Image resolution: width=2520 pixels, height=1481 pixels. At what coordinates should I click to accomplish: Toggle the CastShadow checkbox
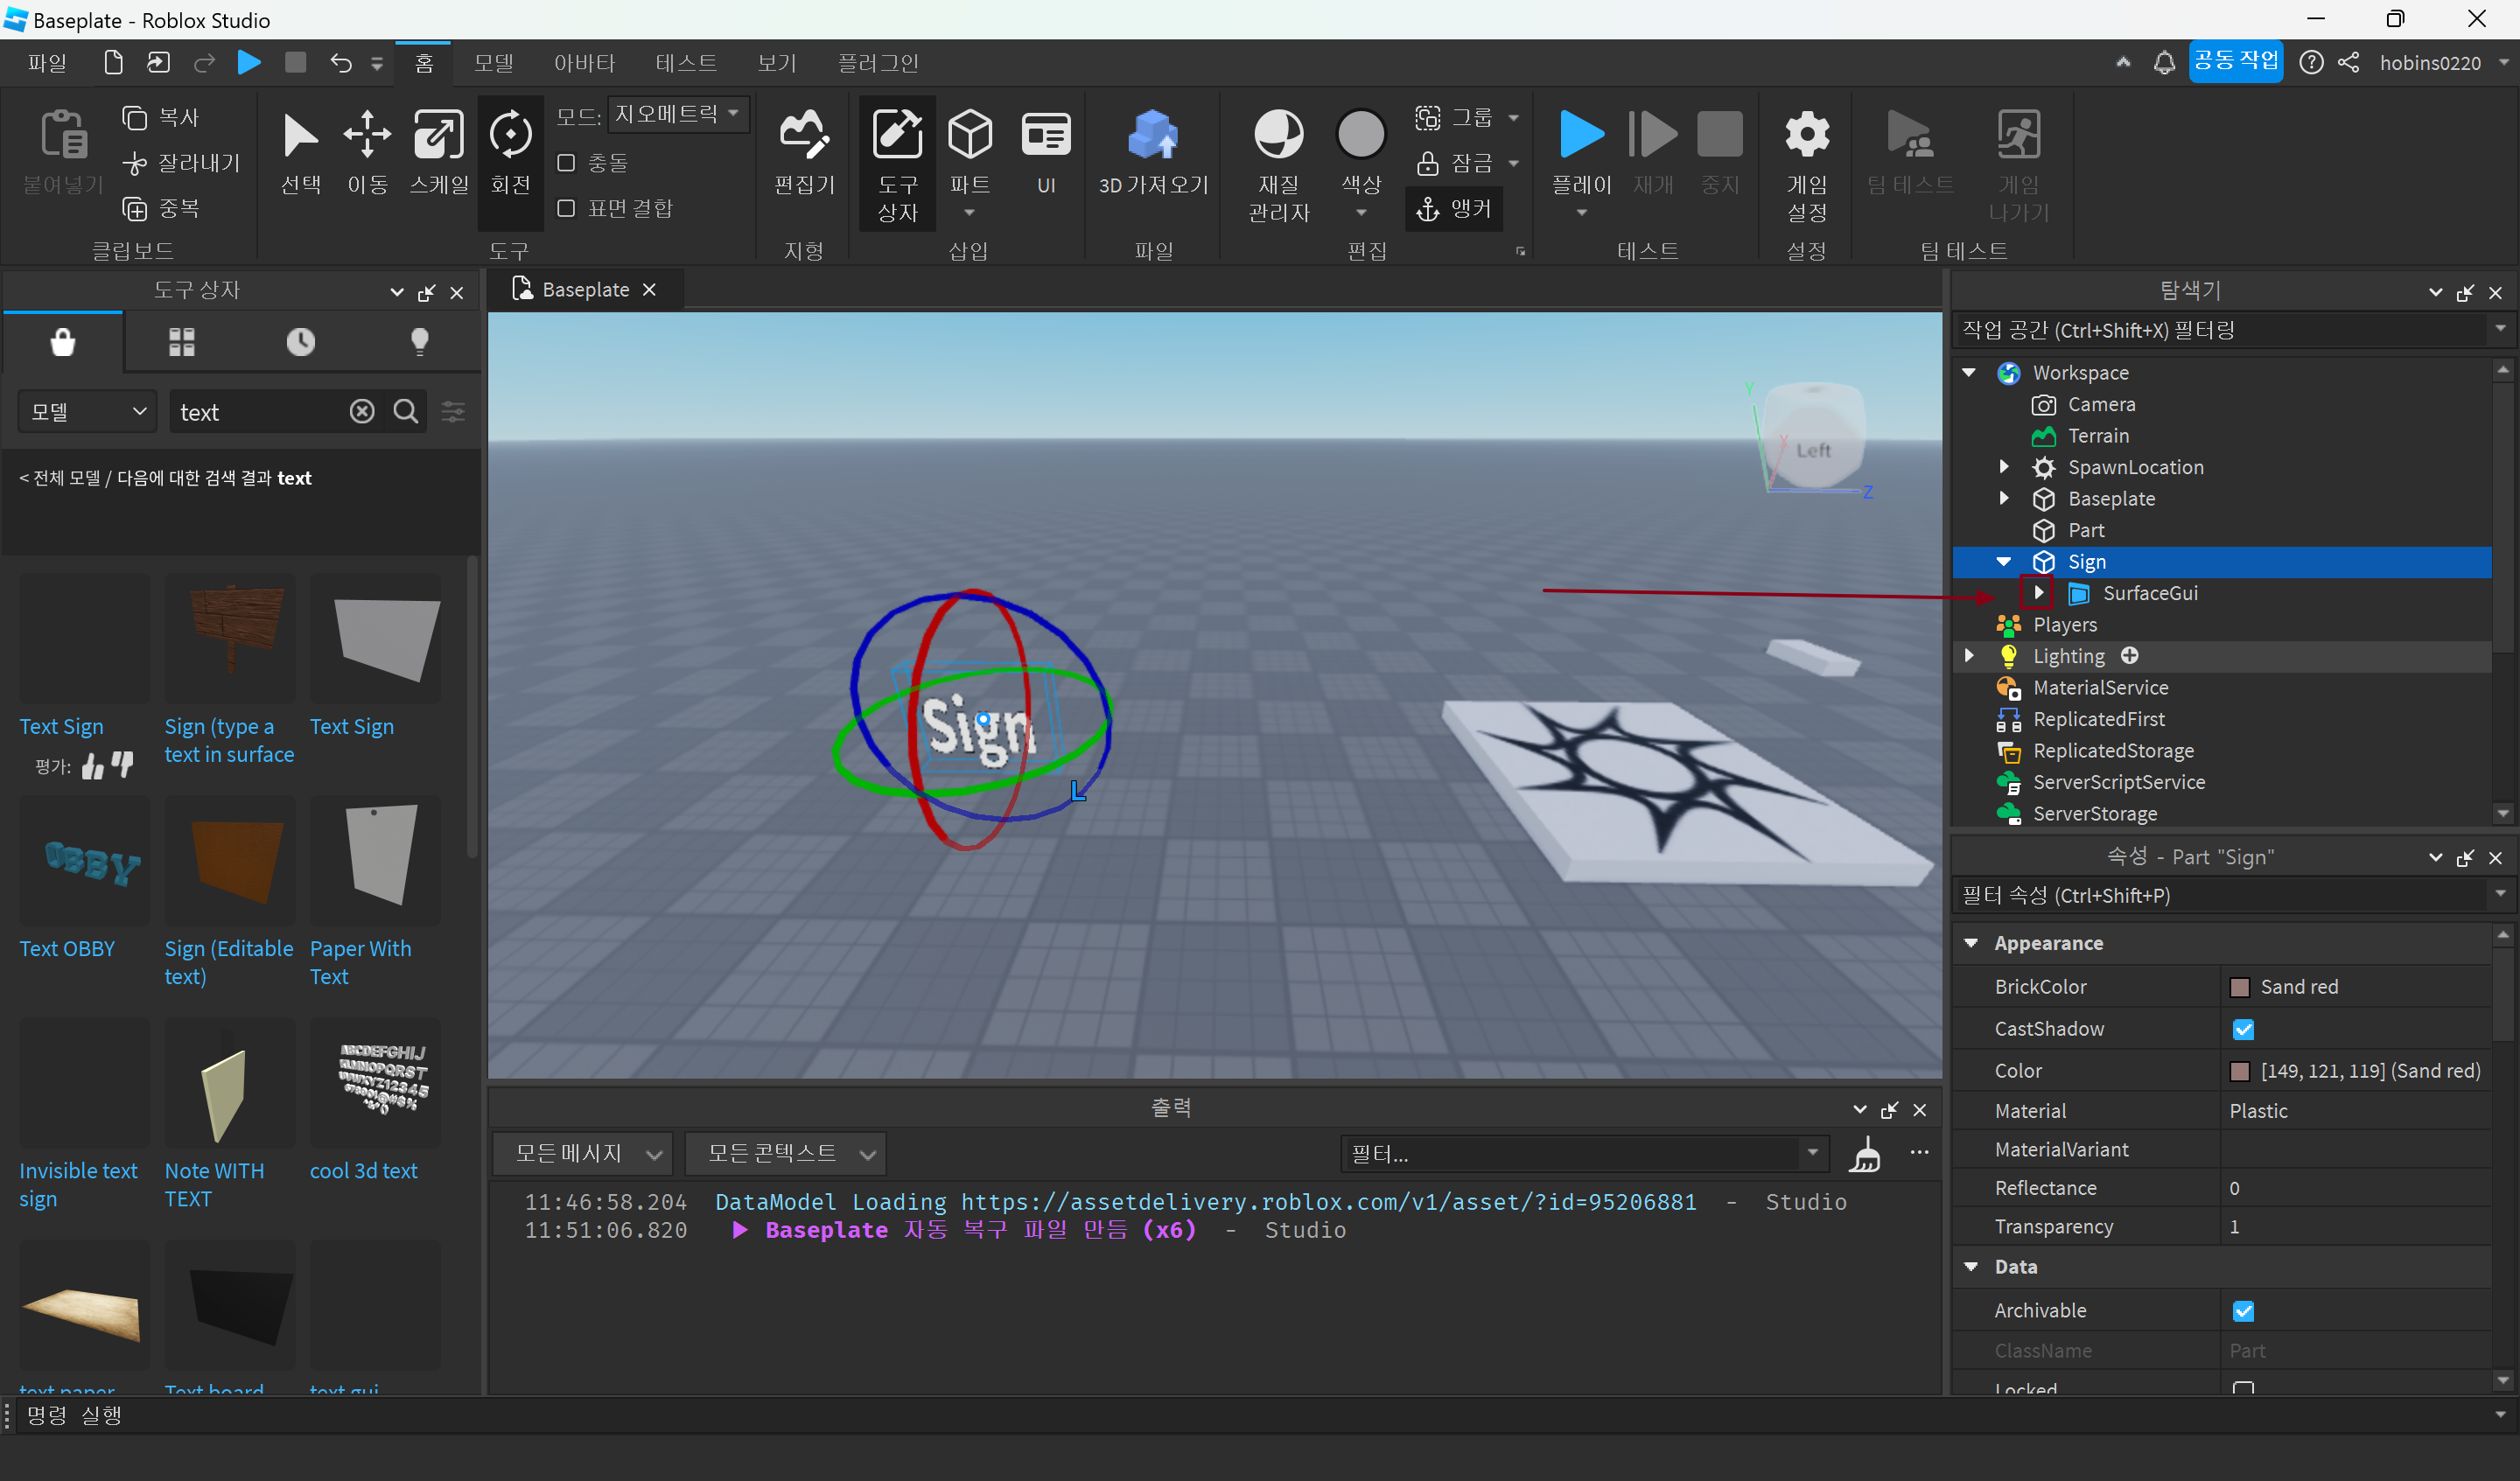click(x=2243, y=1029)
